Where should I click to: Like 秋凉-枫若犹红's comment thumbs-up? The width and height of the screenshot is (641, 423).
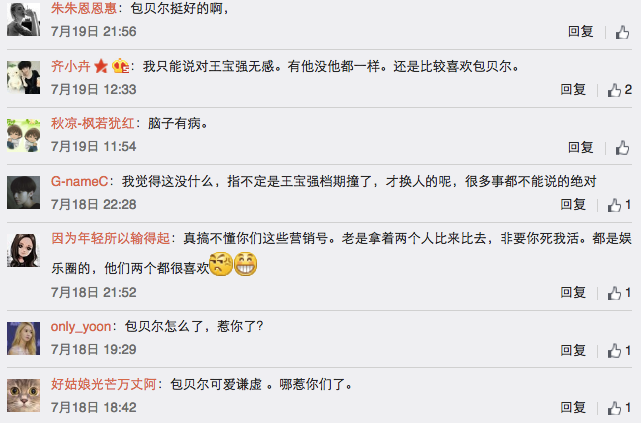[x=622, y=148]
